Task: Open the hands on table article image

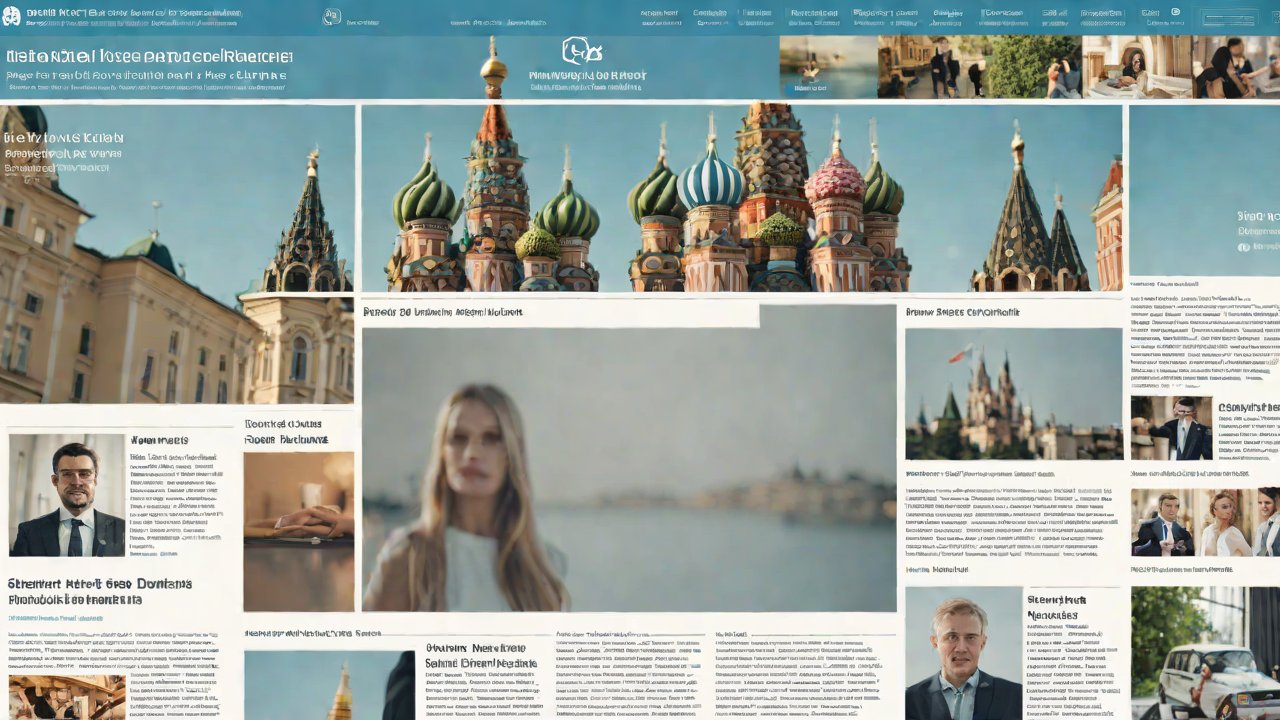Action: 298,530
